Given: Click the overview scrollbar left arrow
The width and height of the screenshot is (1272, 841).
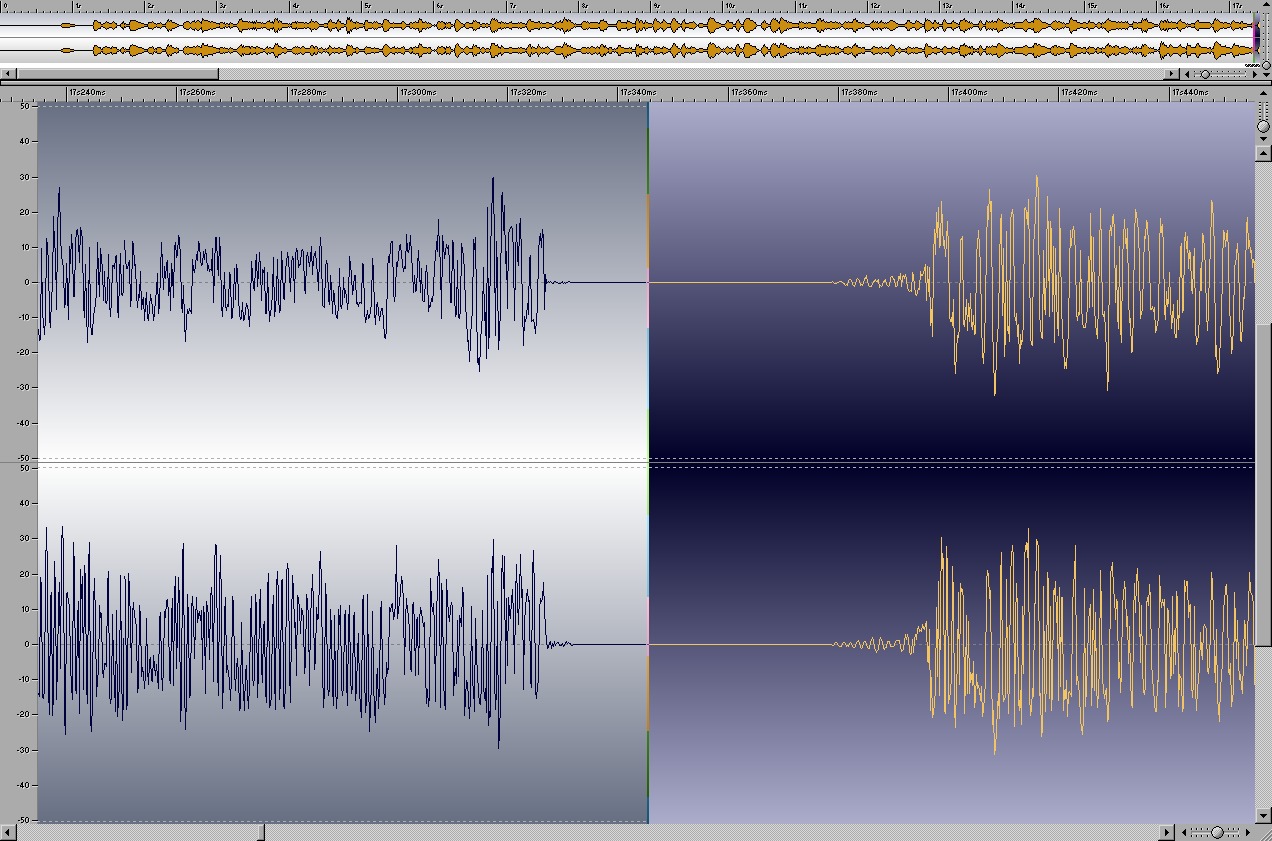Looking at the screenshot, I should coord(7,74).
